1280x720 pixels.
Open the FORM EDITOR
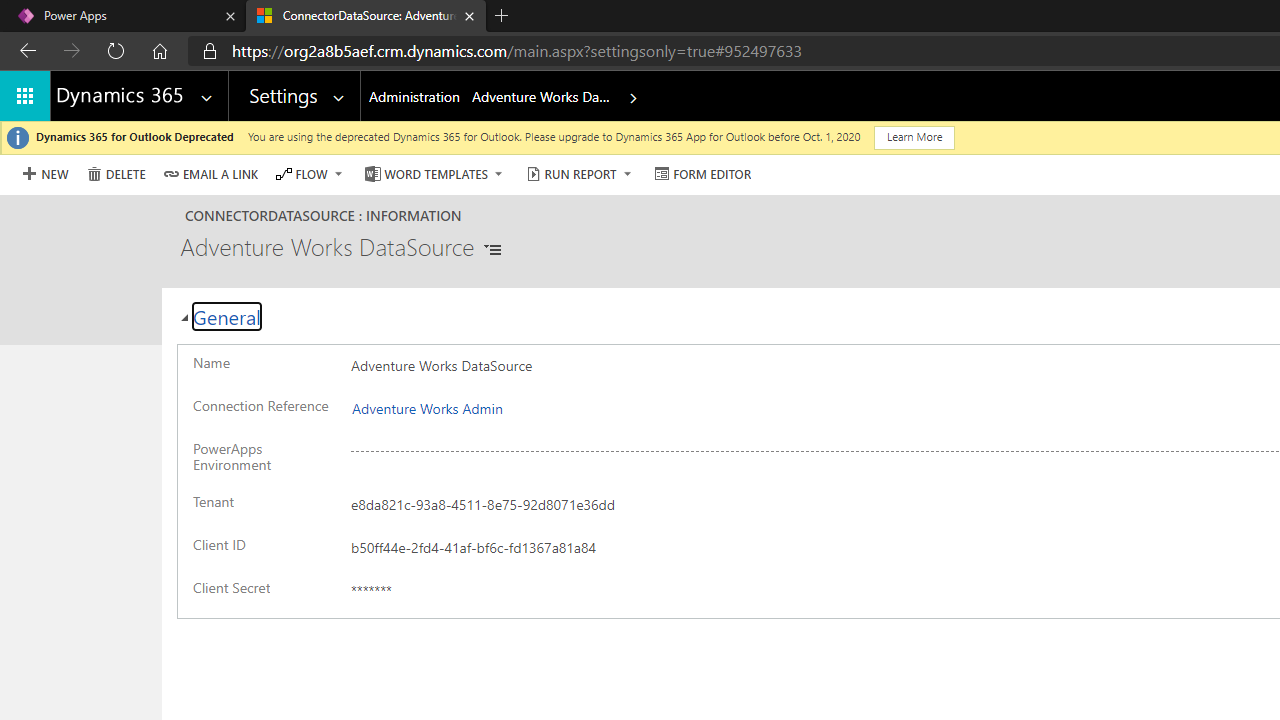703,174
